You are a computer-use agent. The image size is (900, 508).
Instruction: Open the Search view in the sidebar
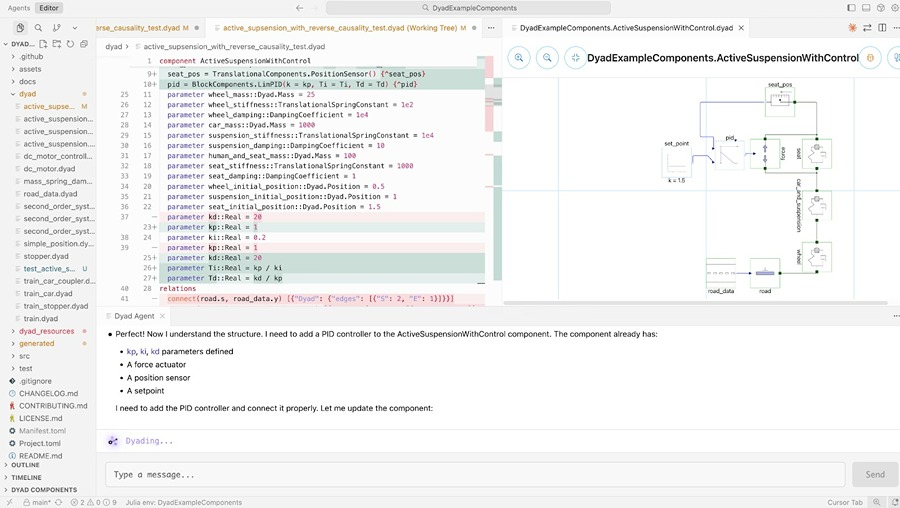click(38, 28)
